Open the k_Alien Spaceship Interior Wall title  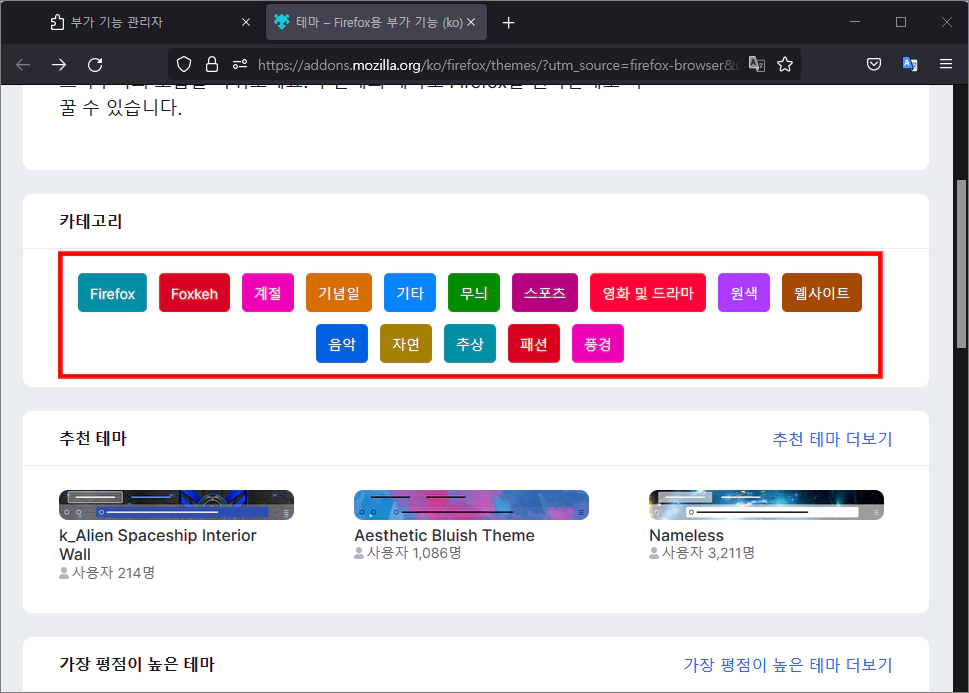click(158, 545)
